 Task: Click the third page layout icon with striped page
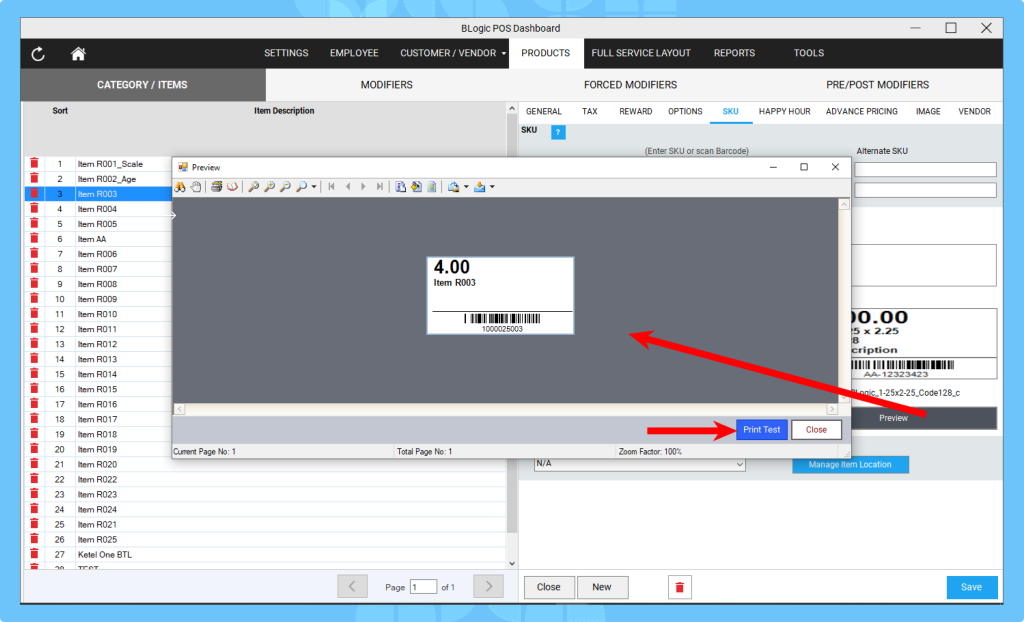click(432, 187)
